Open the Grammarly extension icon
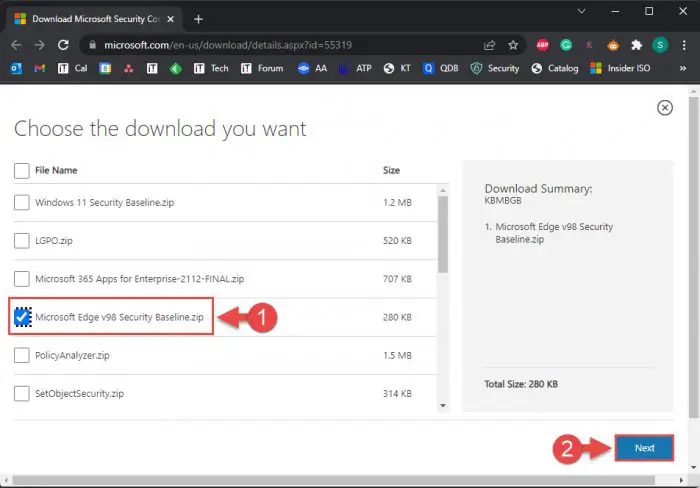Screen dimensions: 700x488 [x=566, y=45]
